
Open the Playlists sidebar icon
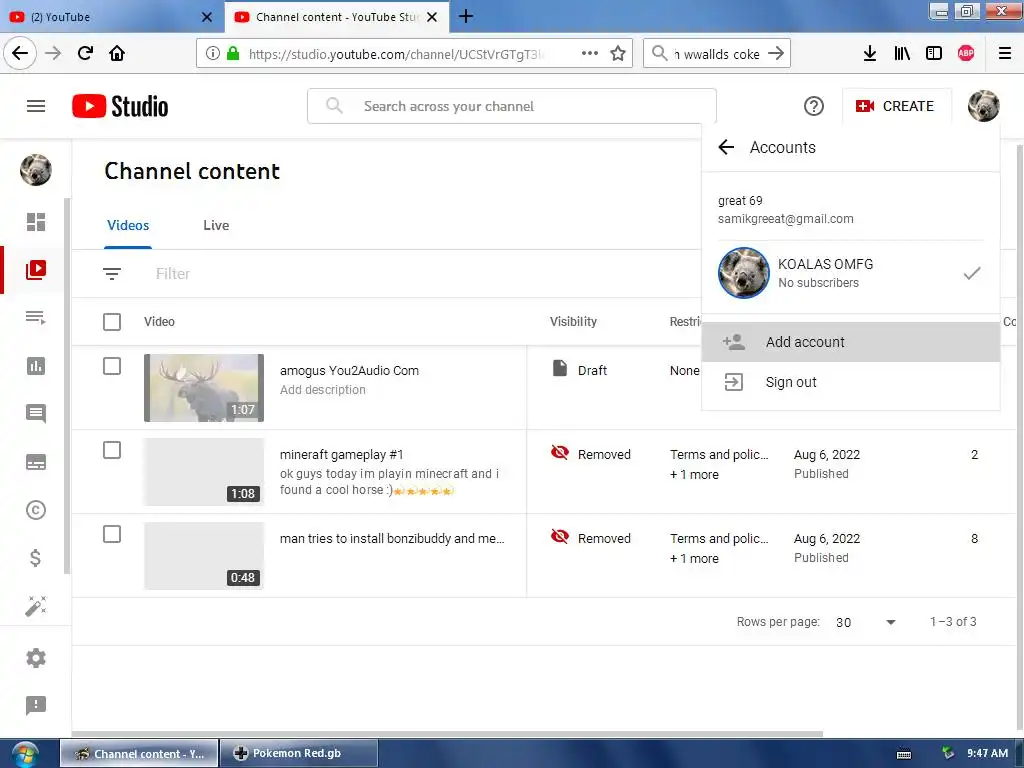(36, 318)
